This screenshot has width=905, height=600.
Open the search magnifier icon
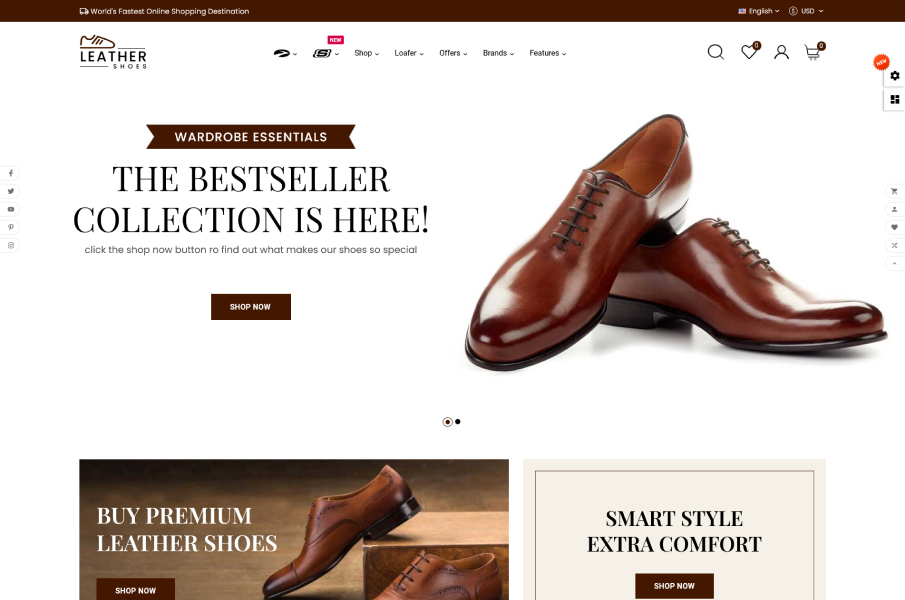click(716, 52)
